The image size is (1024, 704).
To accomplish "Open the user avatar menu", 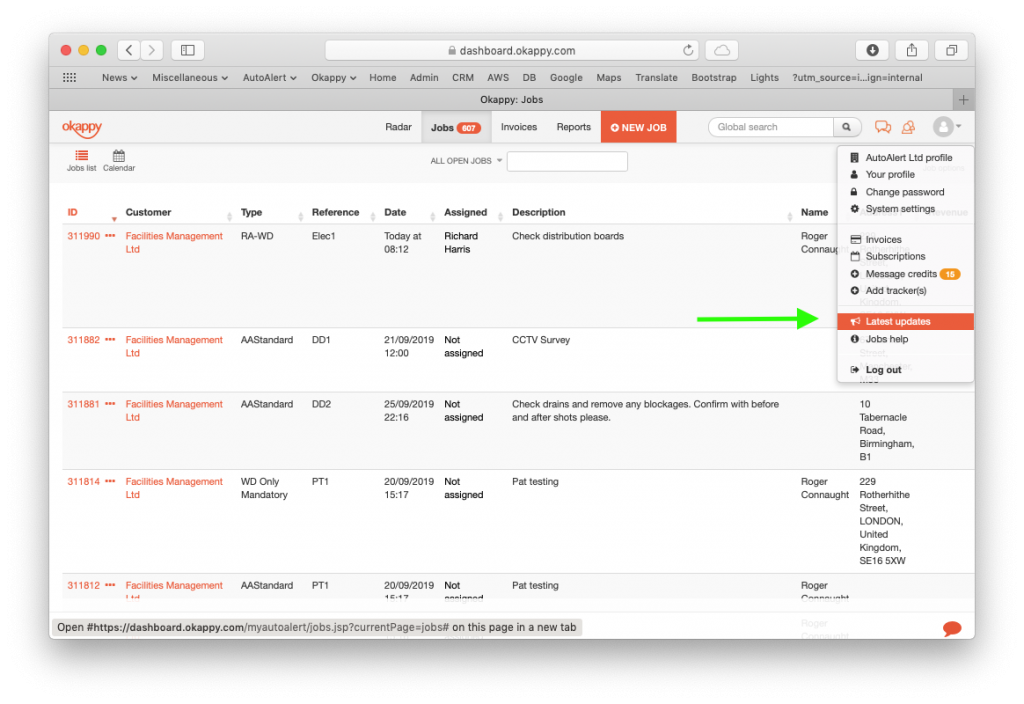I will (x=946, y=127).
